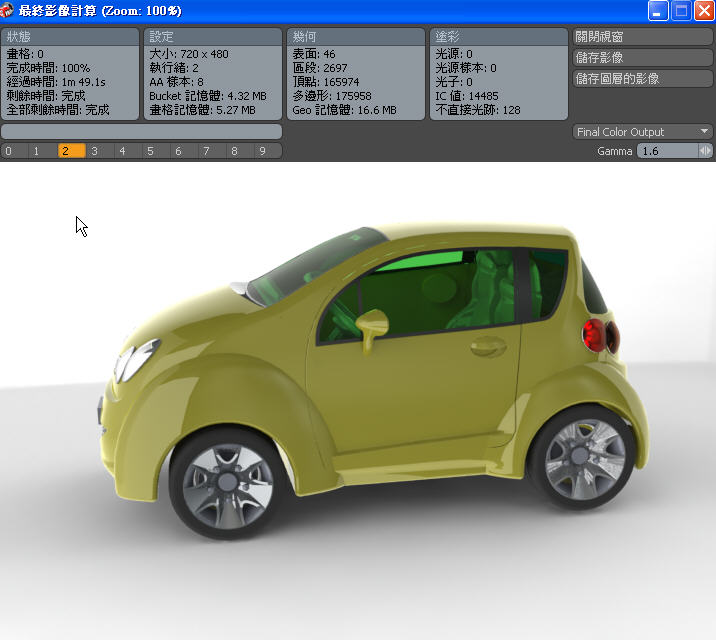The width and height of the screenshot is (716, 640).
Task: Click the render progress bar
Action: [142, 131]
